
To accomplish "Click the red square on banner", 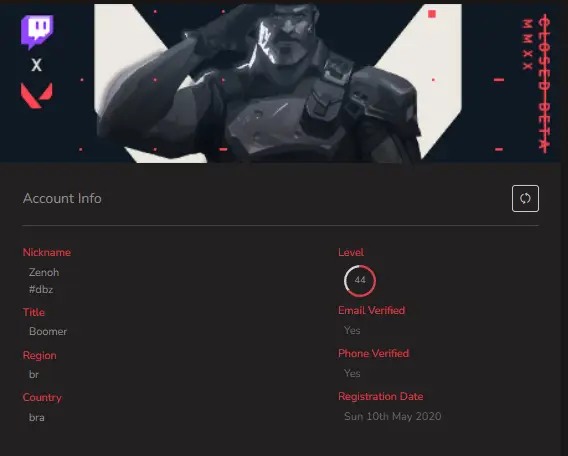I will pyautogui.click(x=432, y=14).
